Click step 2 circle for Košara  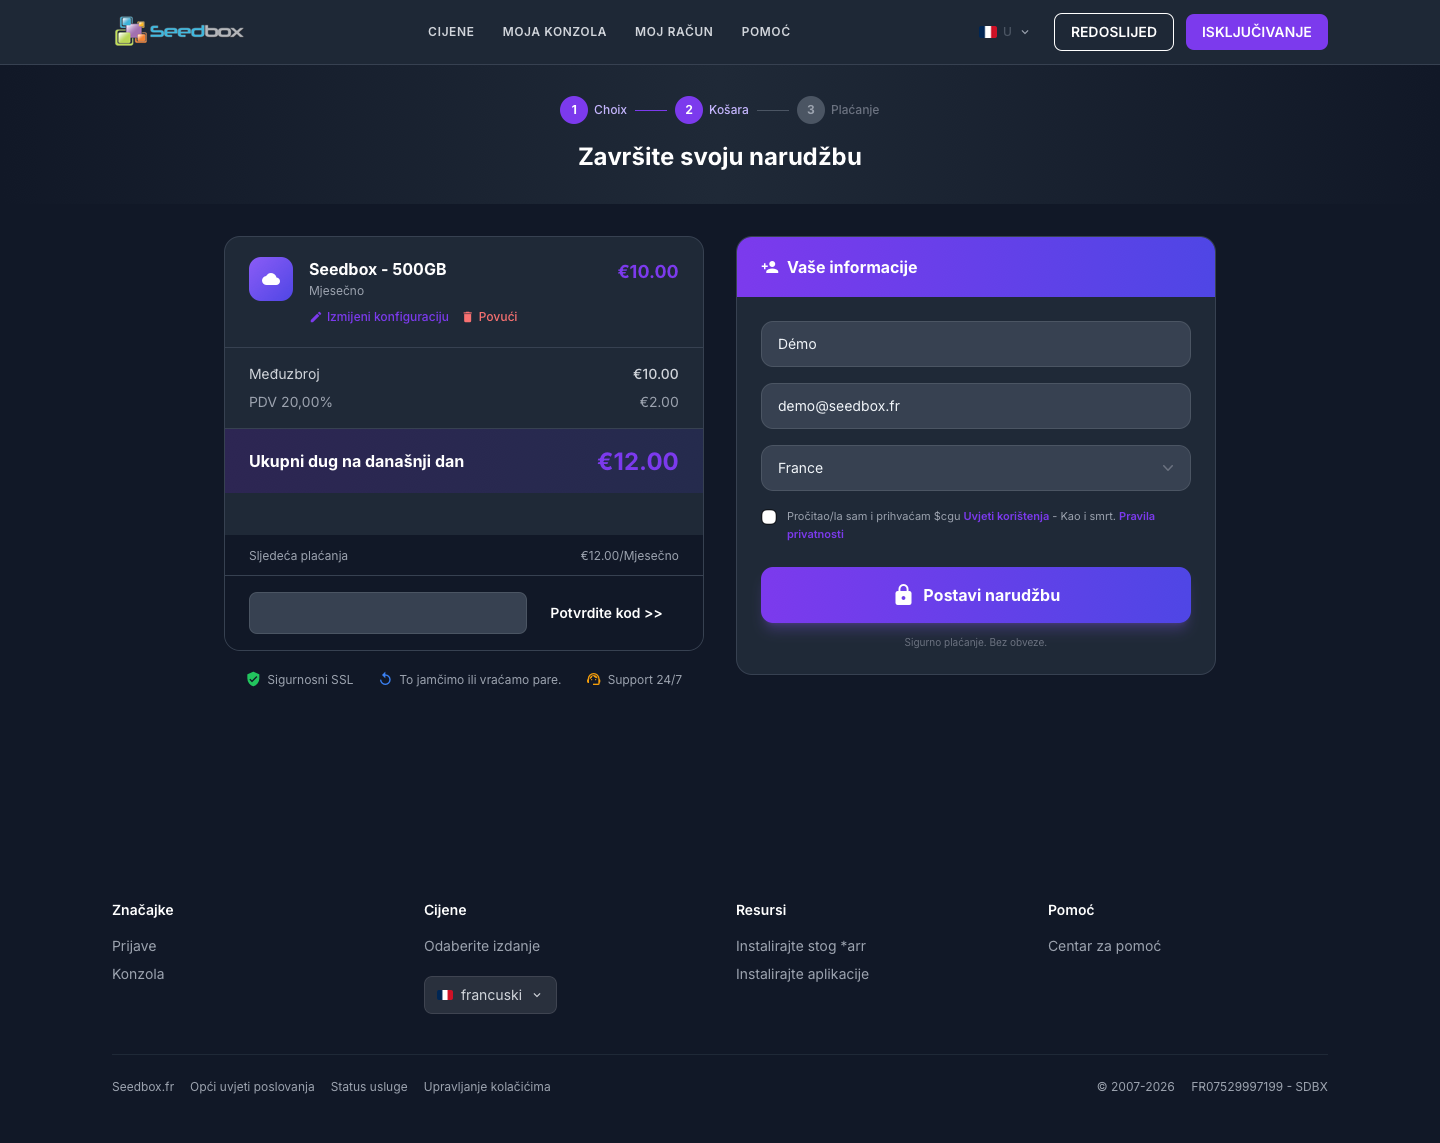click(689, 110)
